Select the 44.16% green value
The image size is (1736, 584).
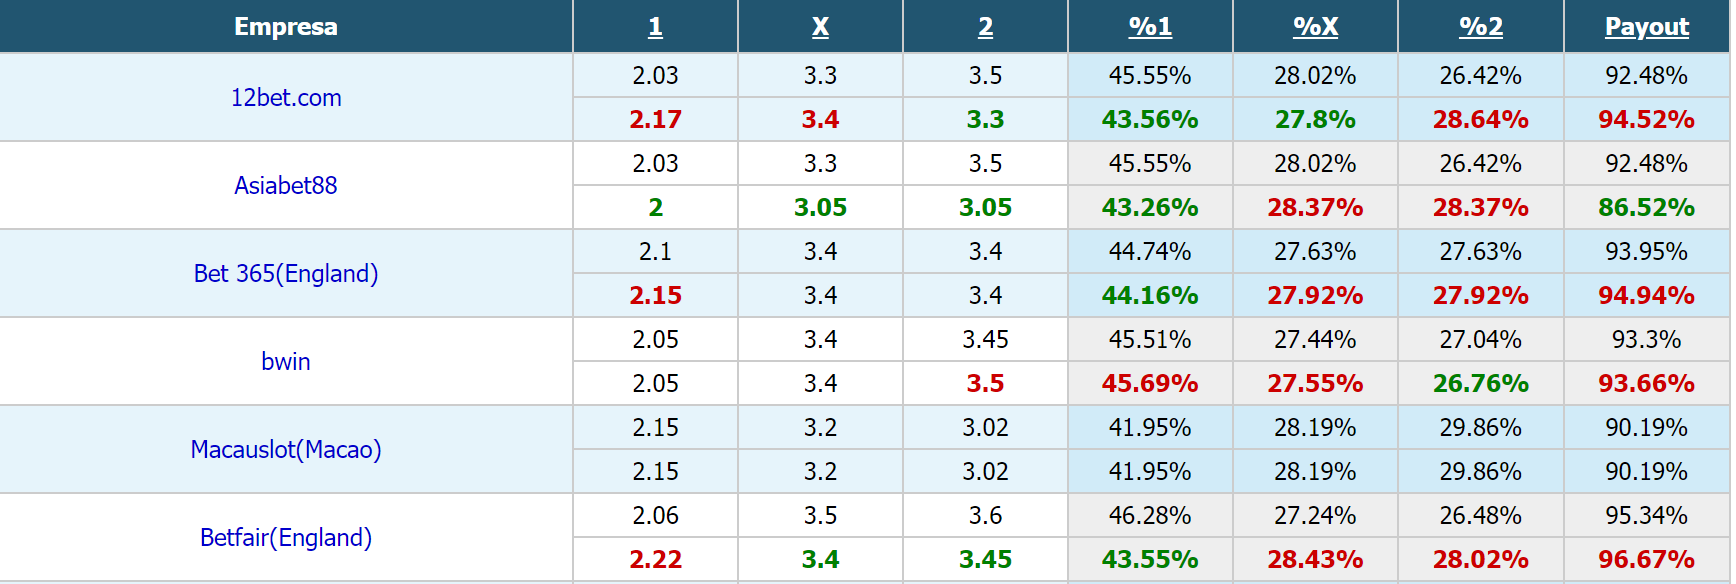tap(1150, 295)
